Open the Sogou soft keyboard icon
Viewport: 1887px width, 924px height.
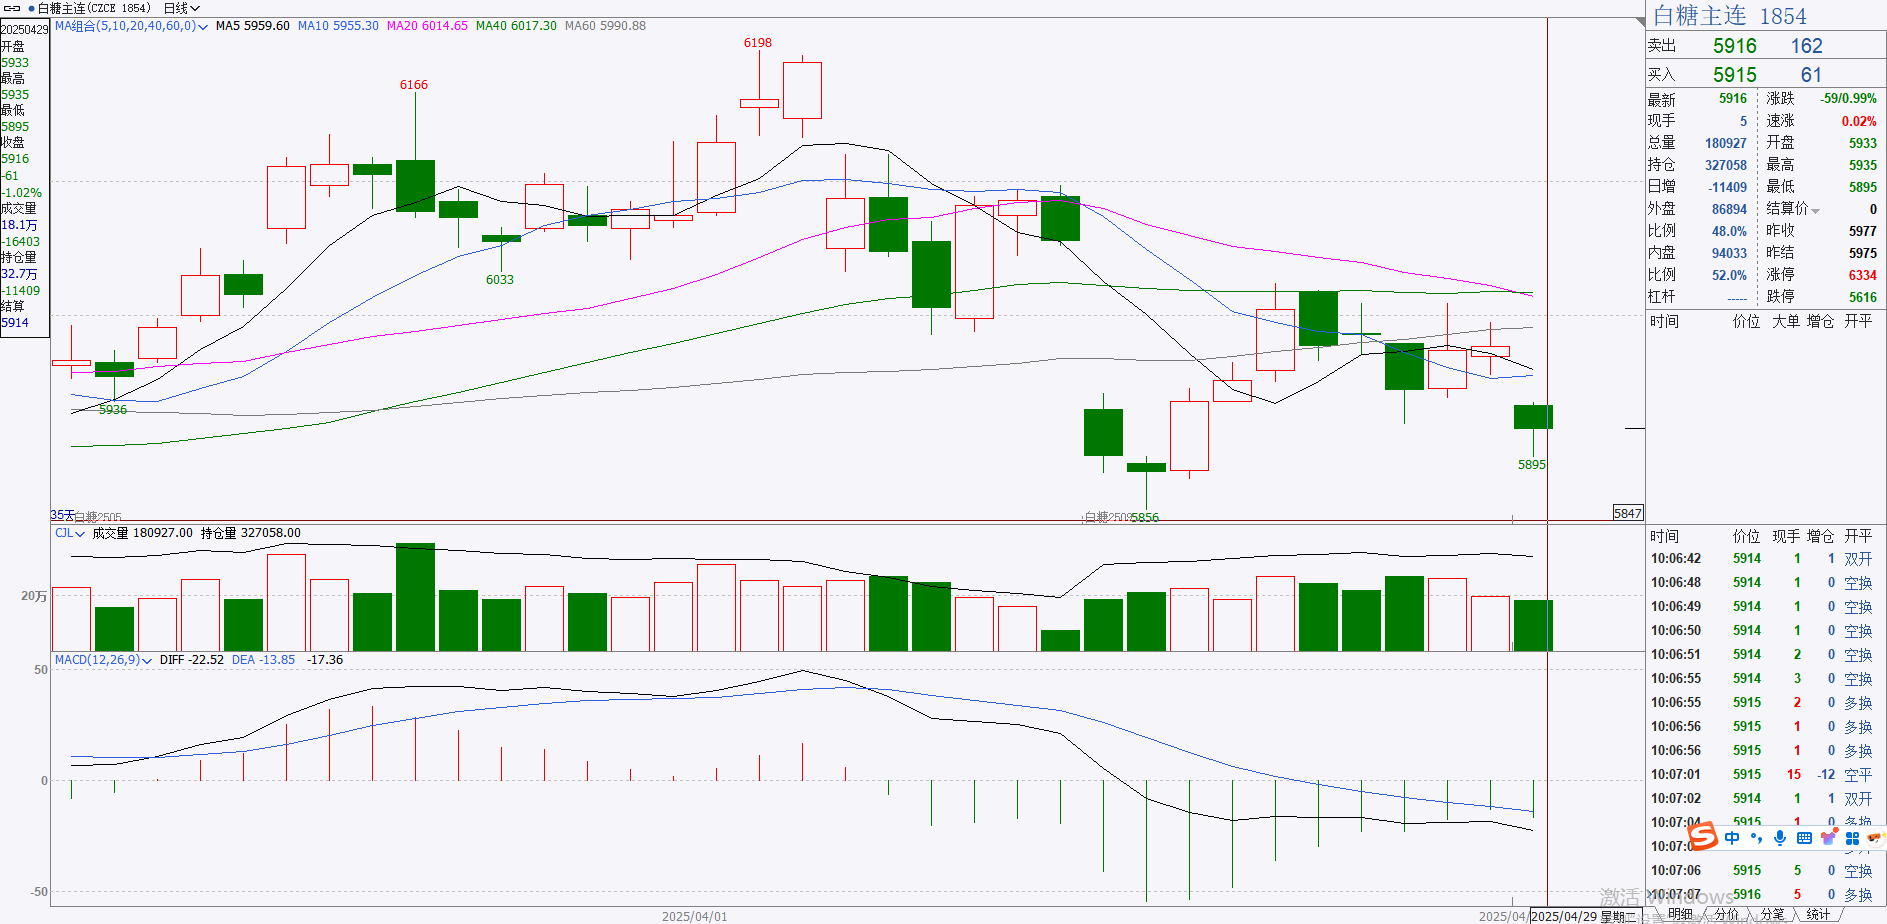point(1804,838)
